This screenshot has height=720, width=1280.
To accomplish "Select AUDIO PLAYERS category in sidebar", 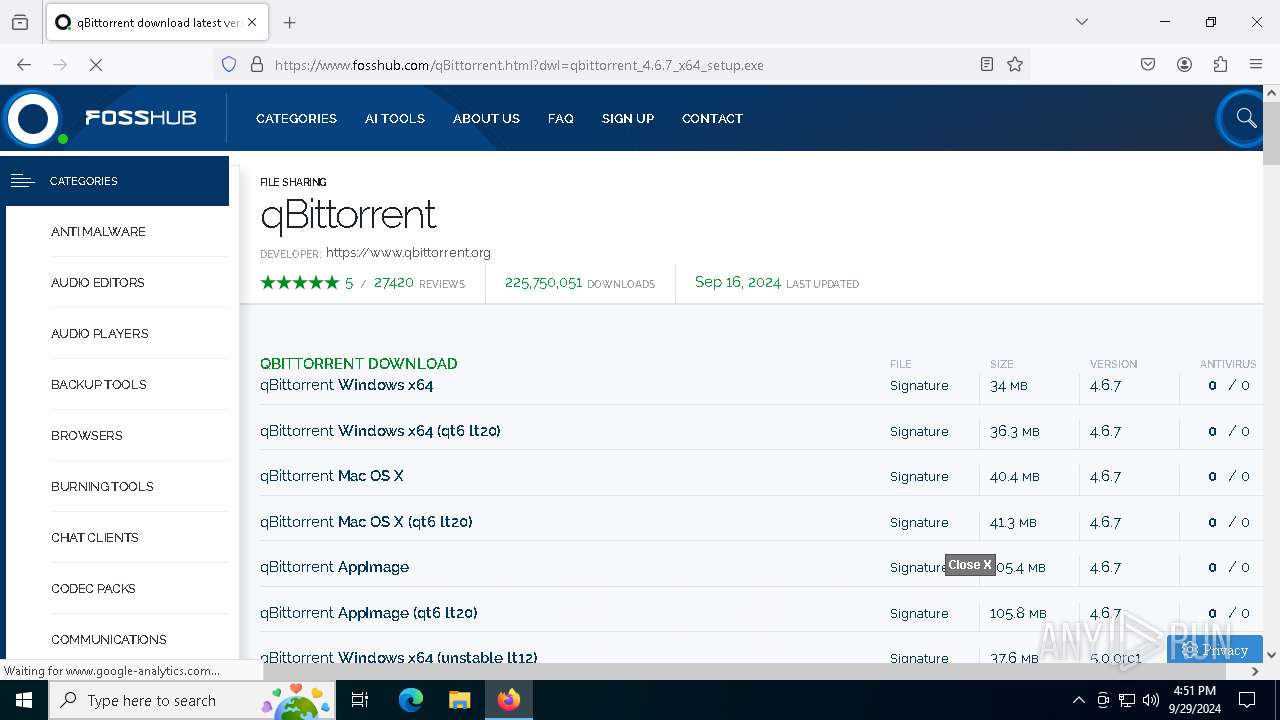I will click(100, 333).
